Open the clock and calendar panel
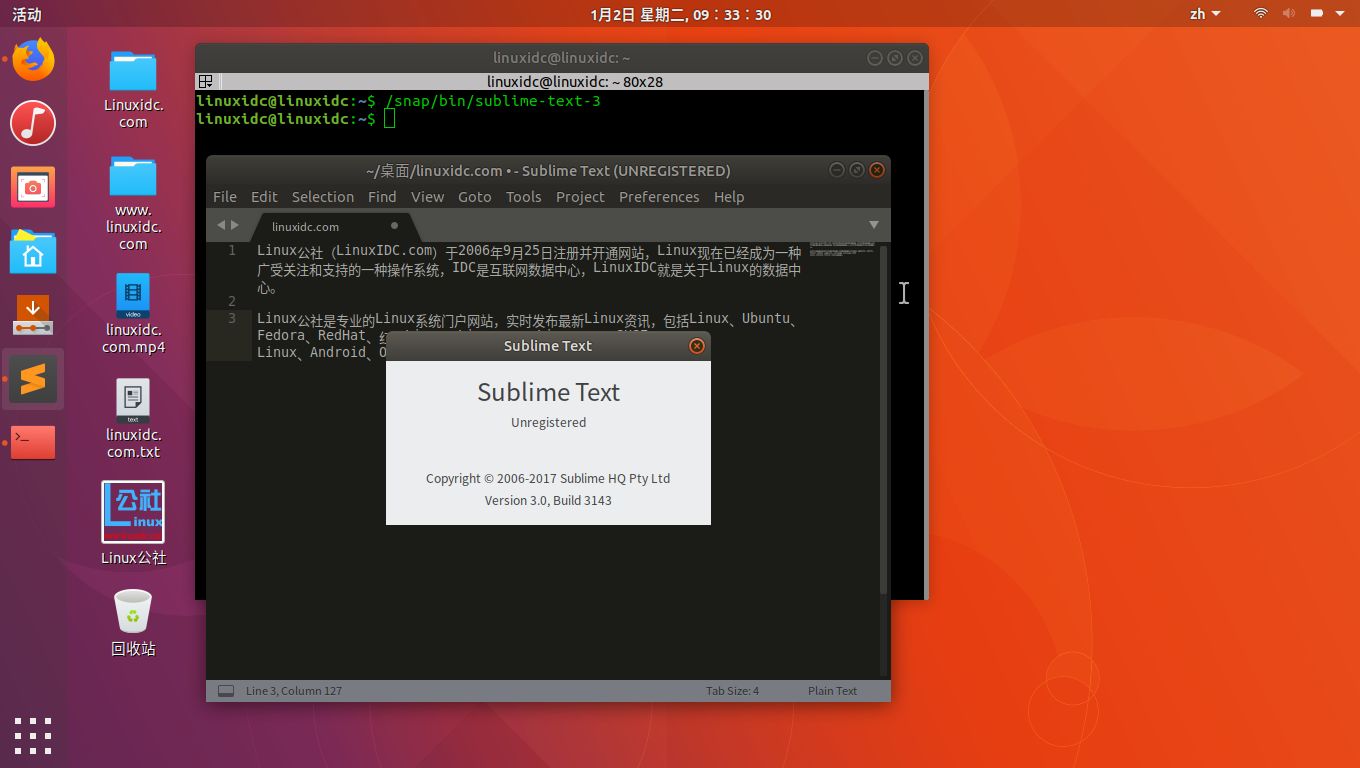Image resolution: width=1360 pixels, height=768 pixels. click(x=680, y=14)
